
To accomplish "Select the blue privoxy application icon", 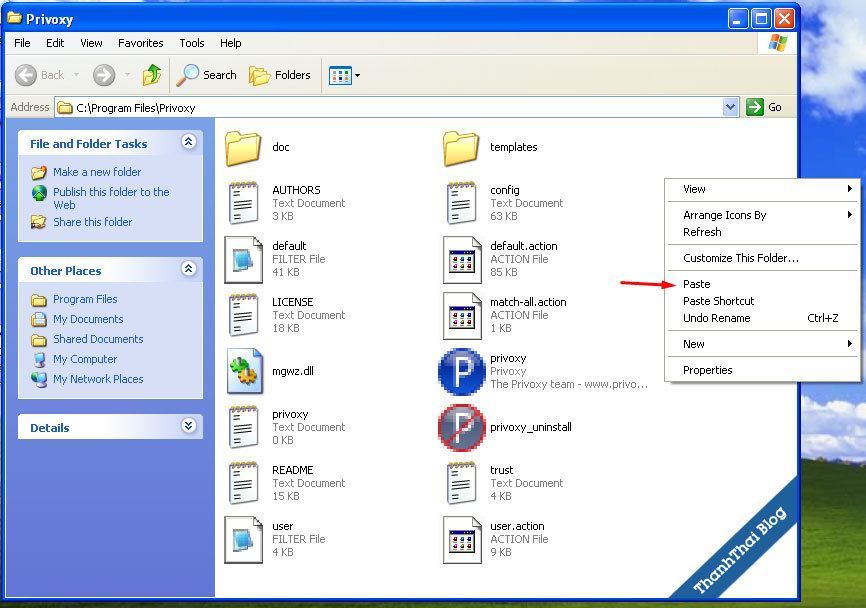I will point(462,371).
